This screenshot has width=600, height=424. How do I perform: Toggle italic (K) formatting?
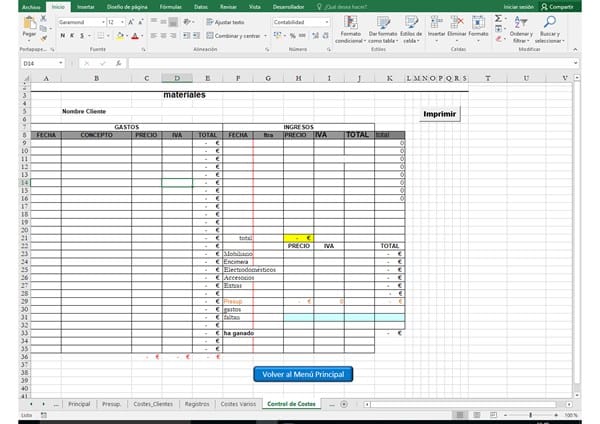click(x=72, y=36)
